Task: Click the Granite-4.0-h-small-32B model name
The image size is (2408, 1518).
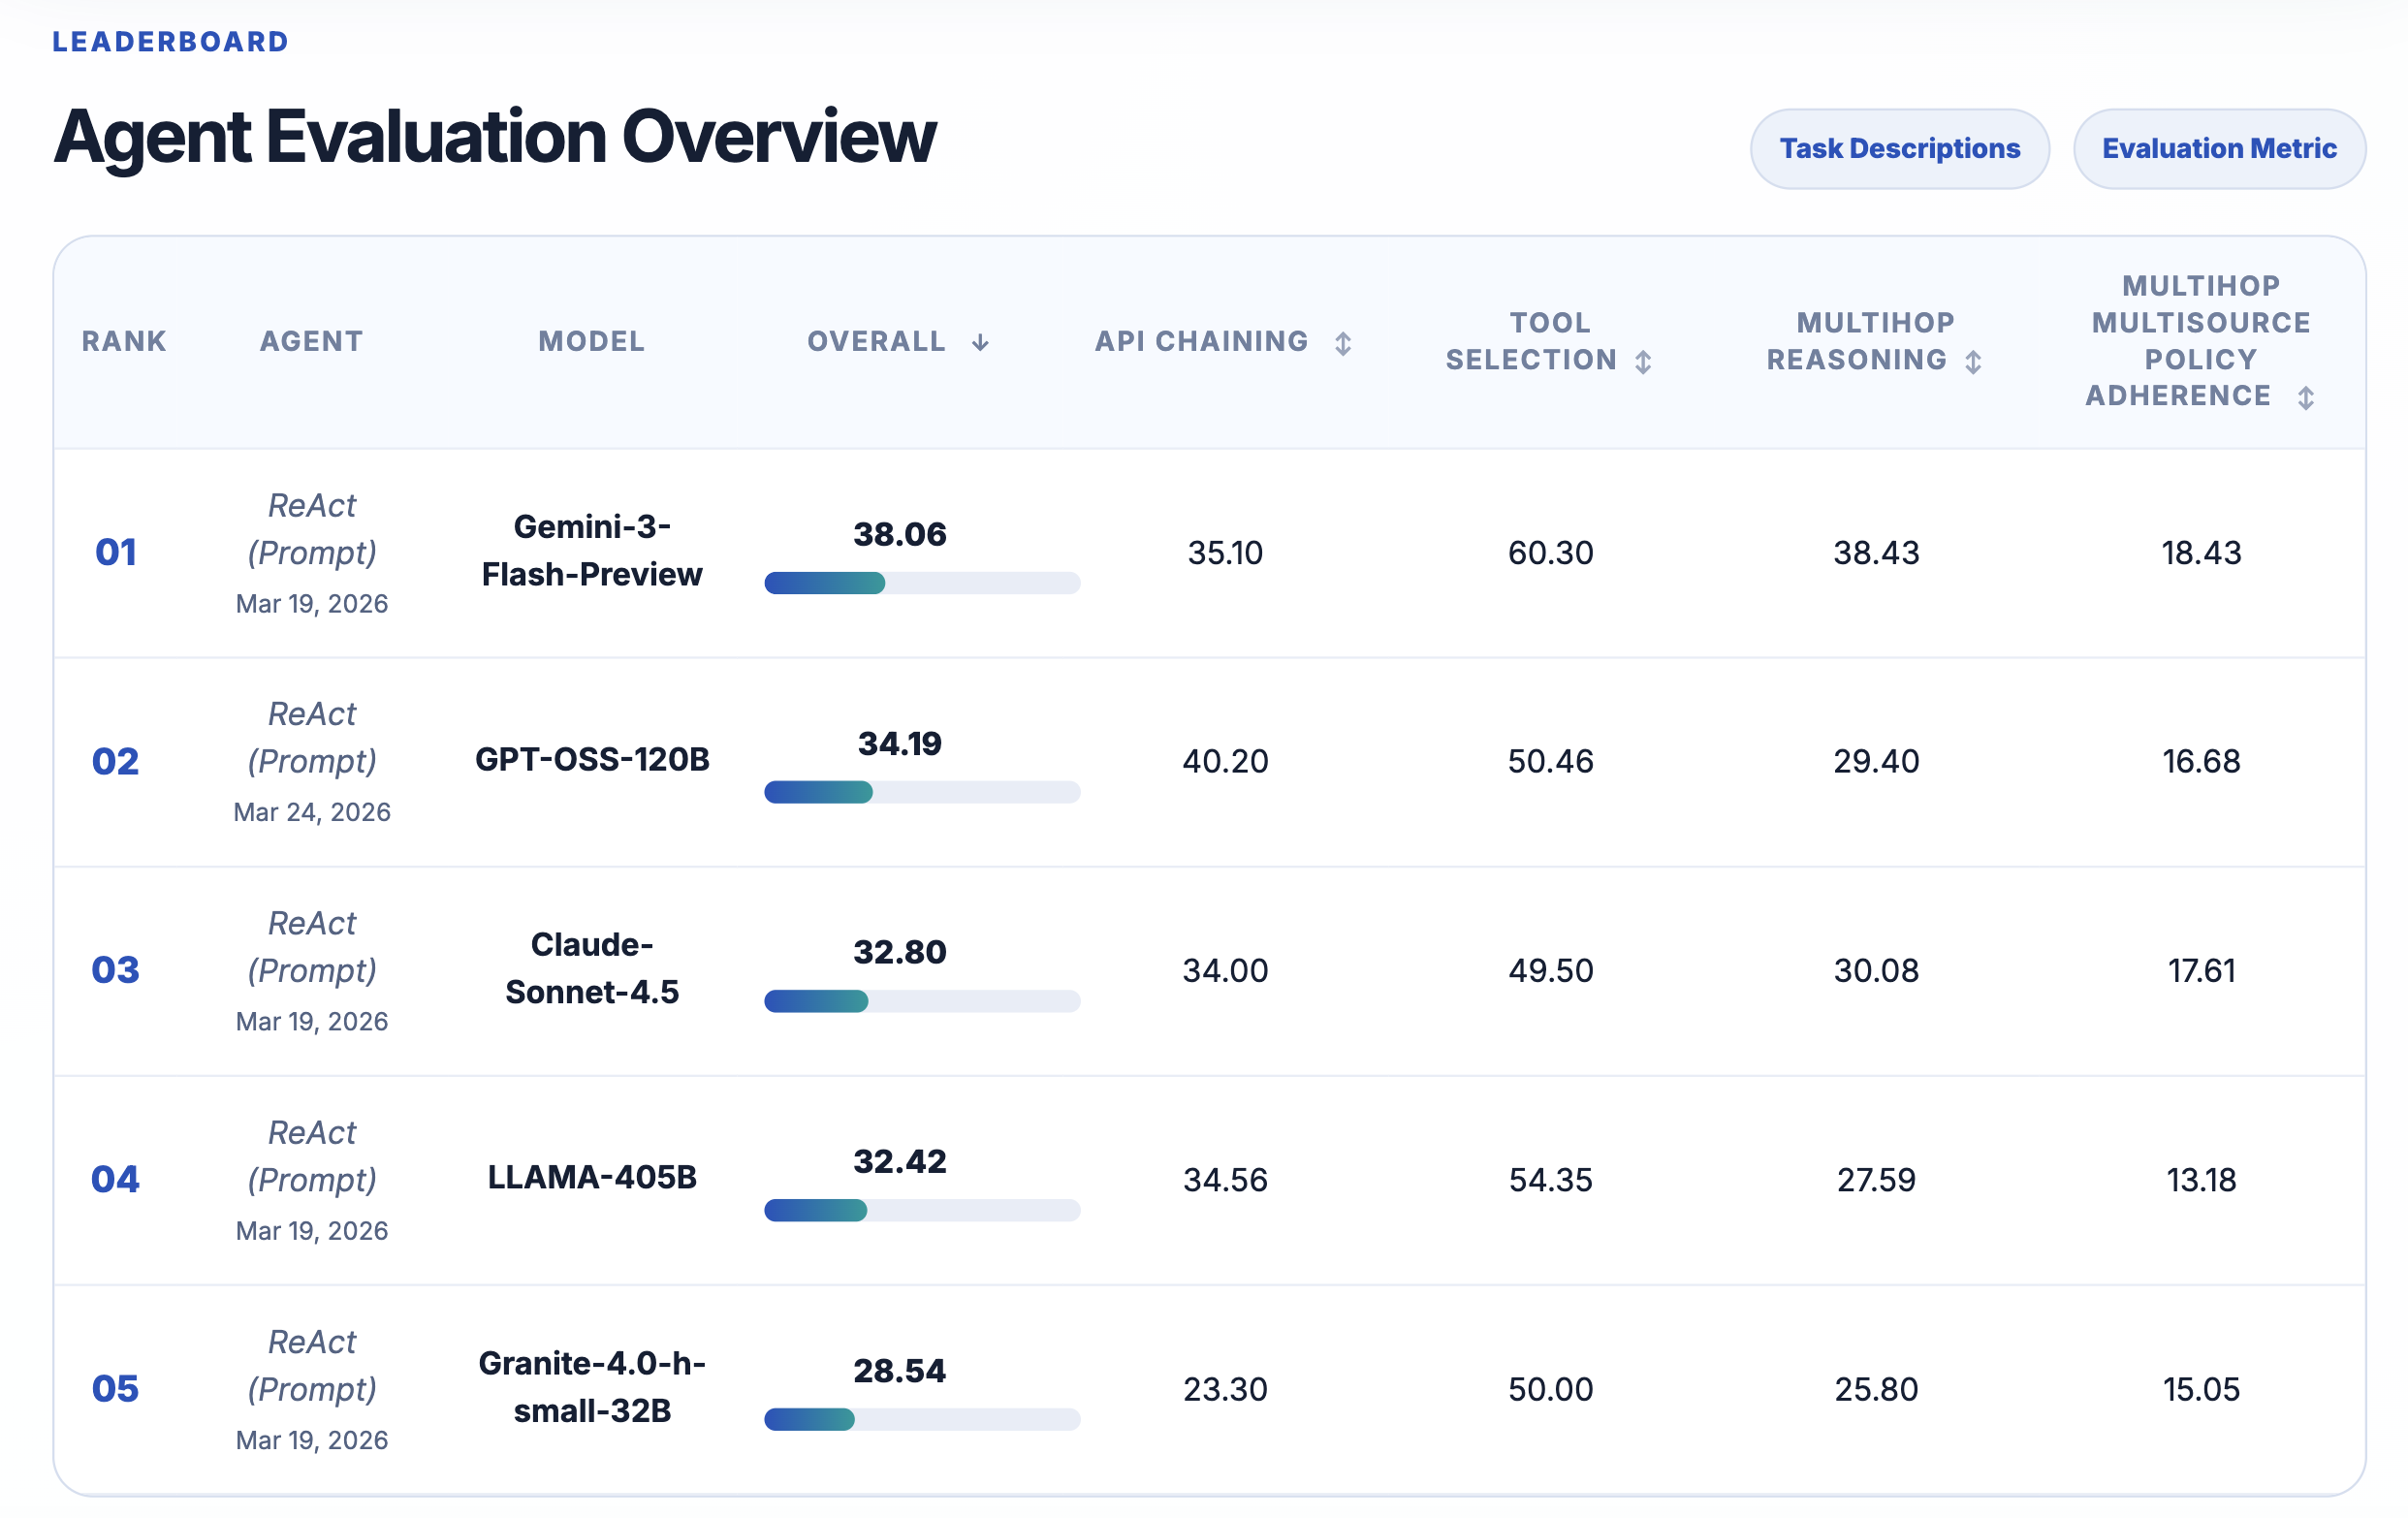Action: tap(591, 1387)
